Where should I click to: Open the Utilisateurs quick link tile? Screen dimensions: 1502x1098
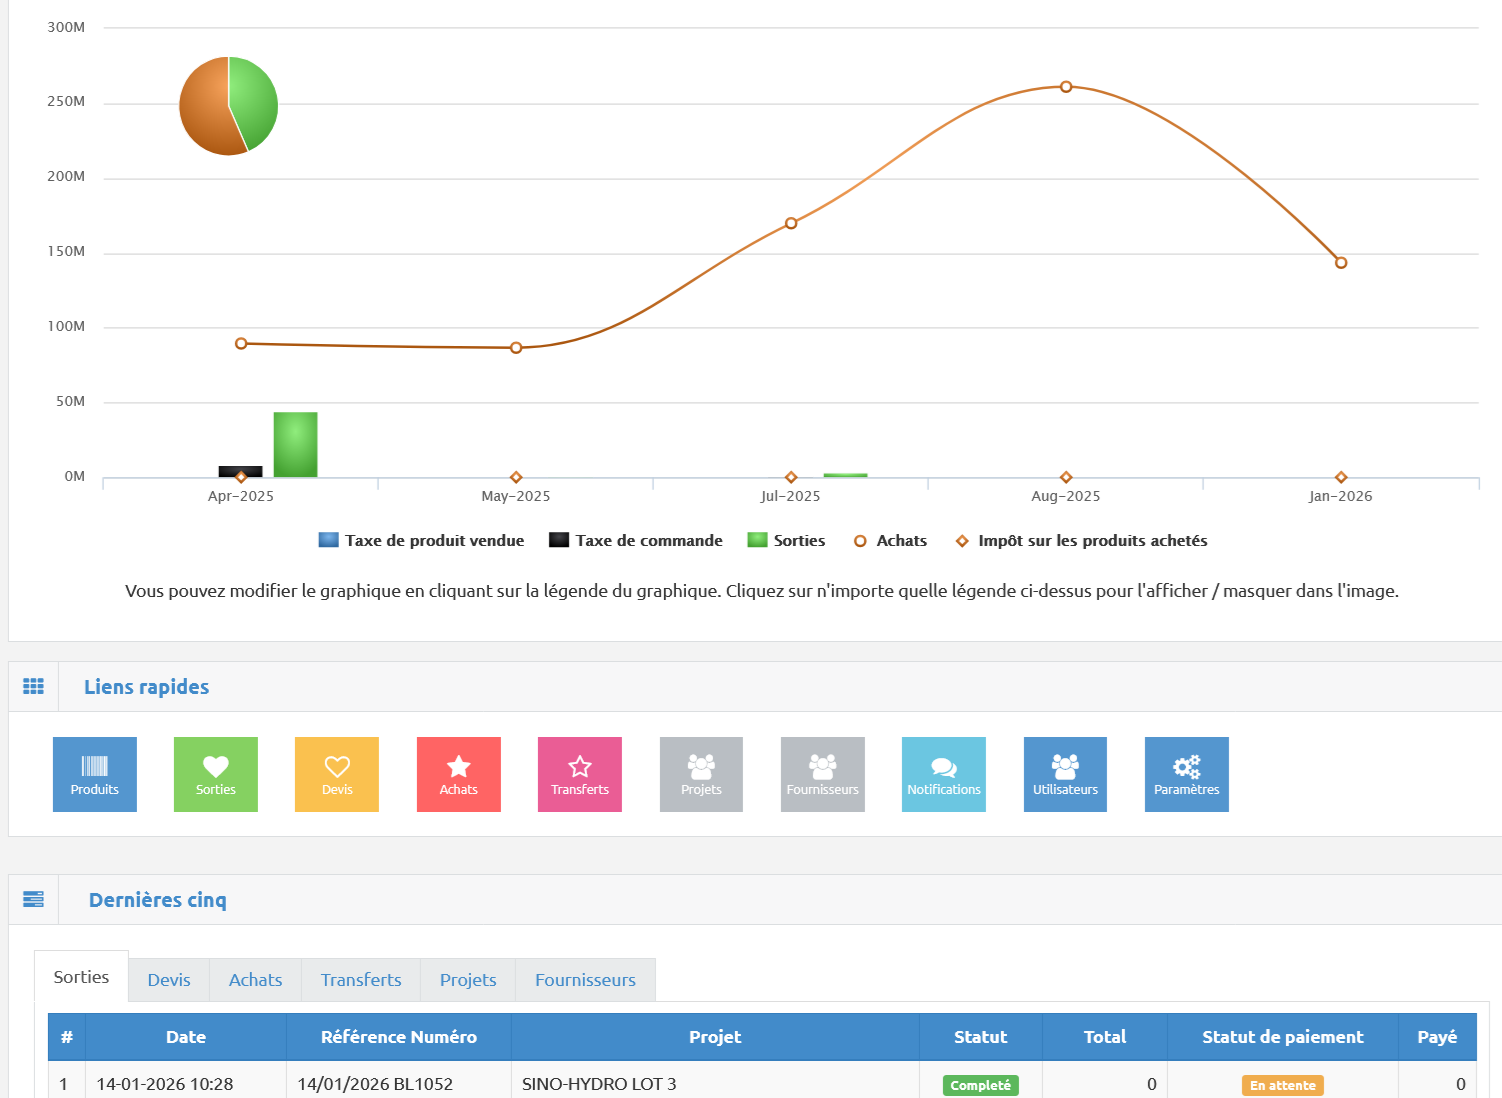pyautogui.click(x=1065, y=774)
